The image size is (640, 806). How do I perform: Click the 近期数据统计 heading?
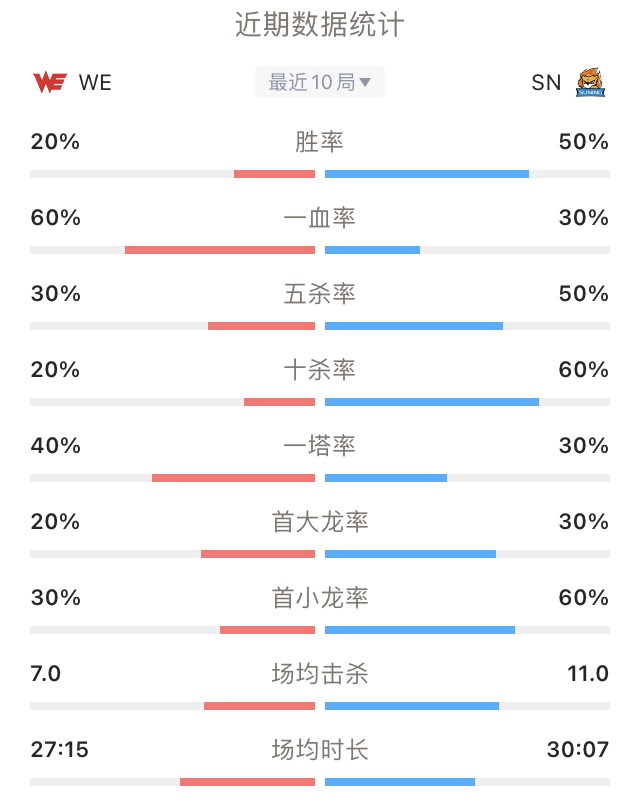[320, 24]
